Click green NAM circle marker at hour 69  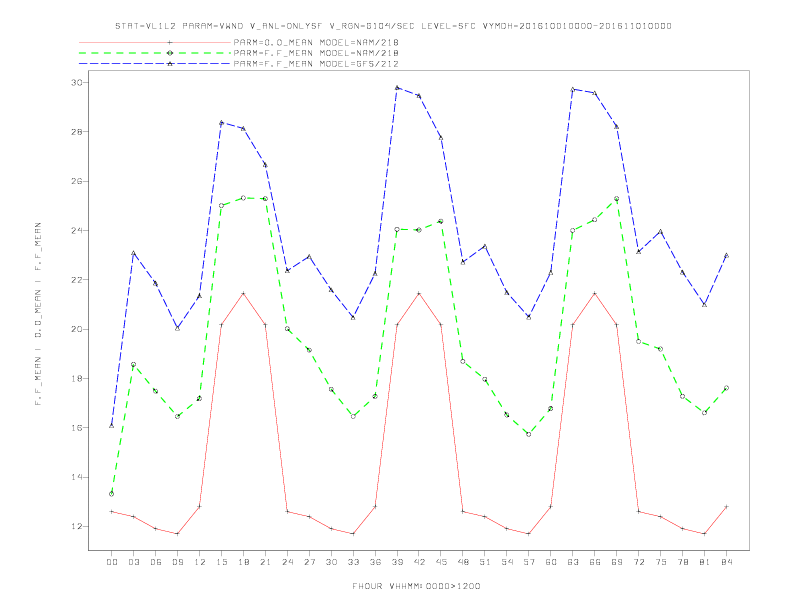(x=617, y=199)
